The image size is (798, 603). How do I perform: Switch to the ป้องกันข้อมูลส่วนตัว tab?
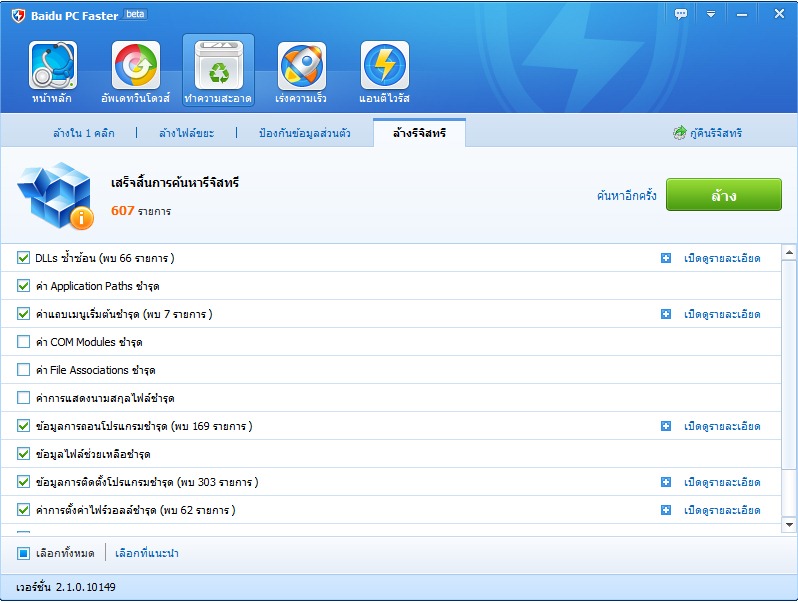(304, 133)
